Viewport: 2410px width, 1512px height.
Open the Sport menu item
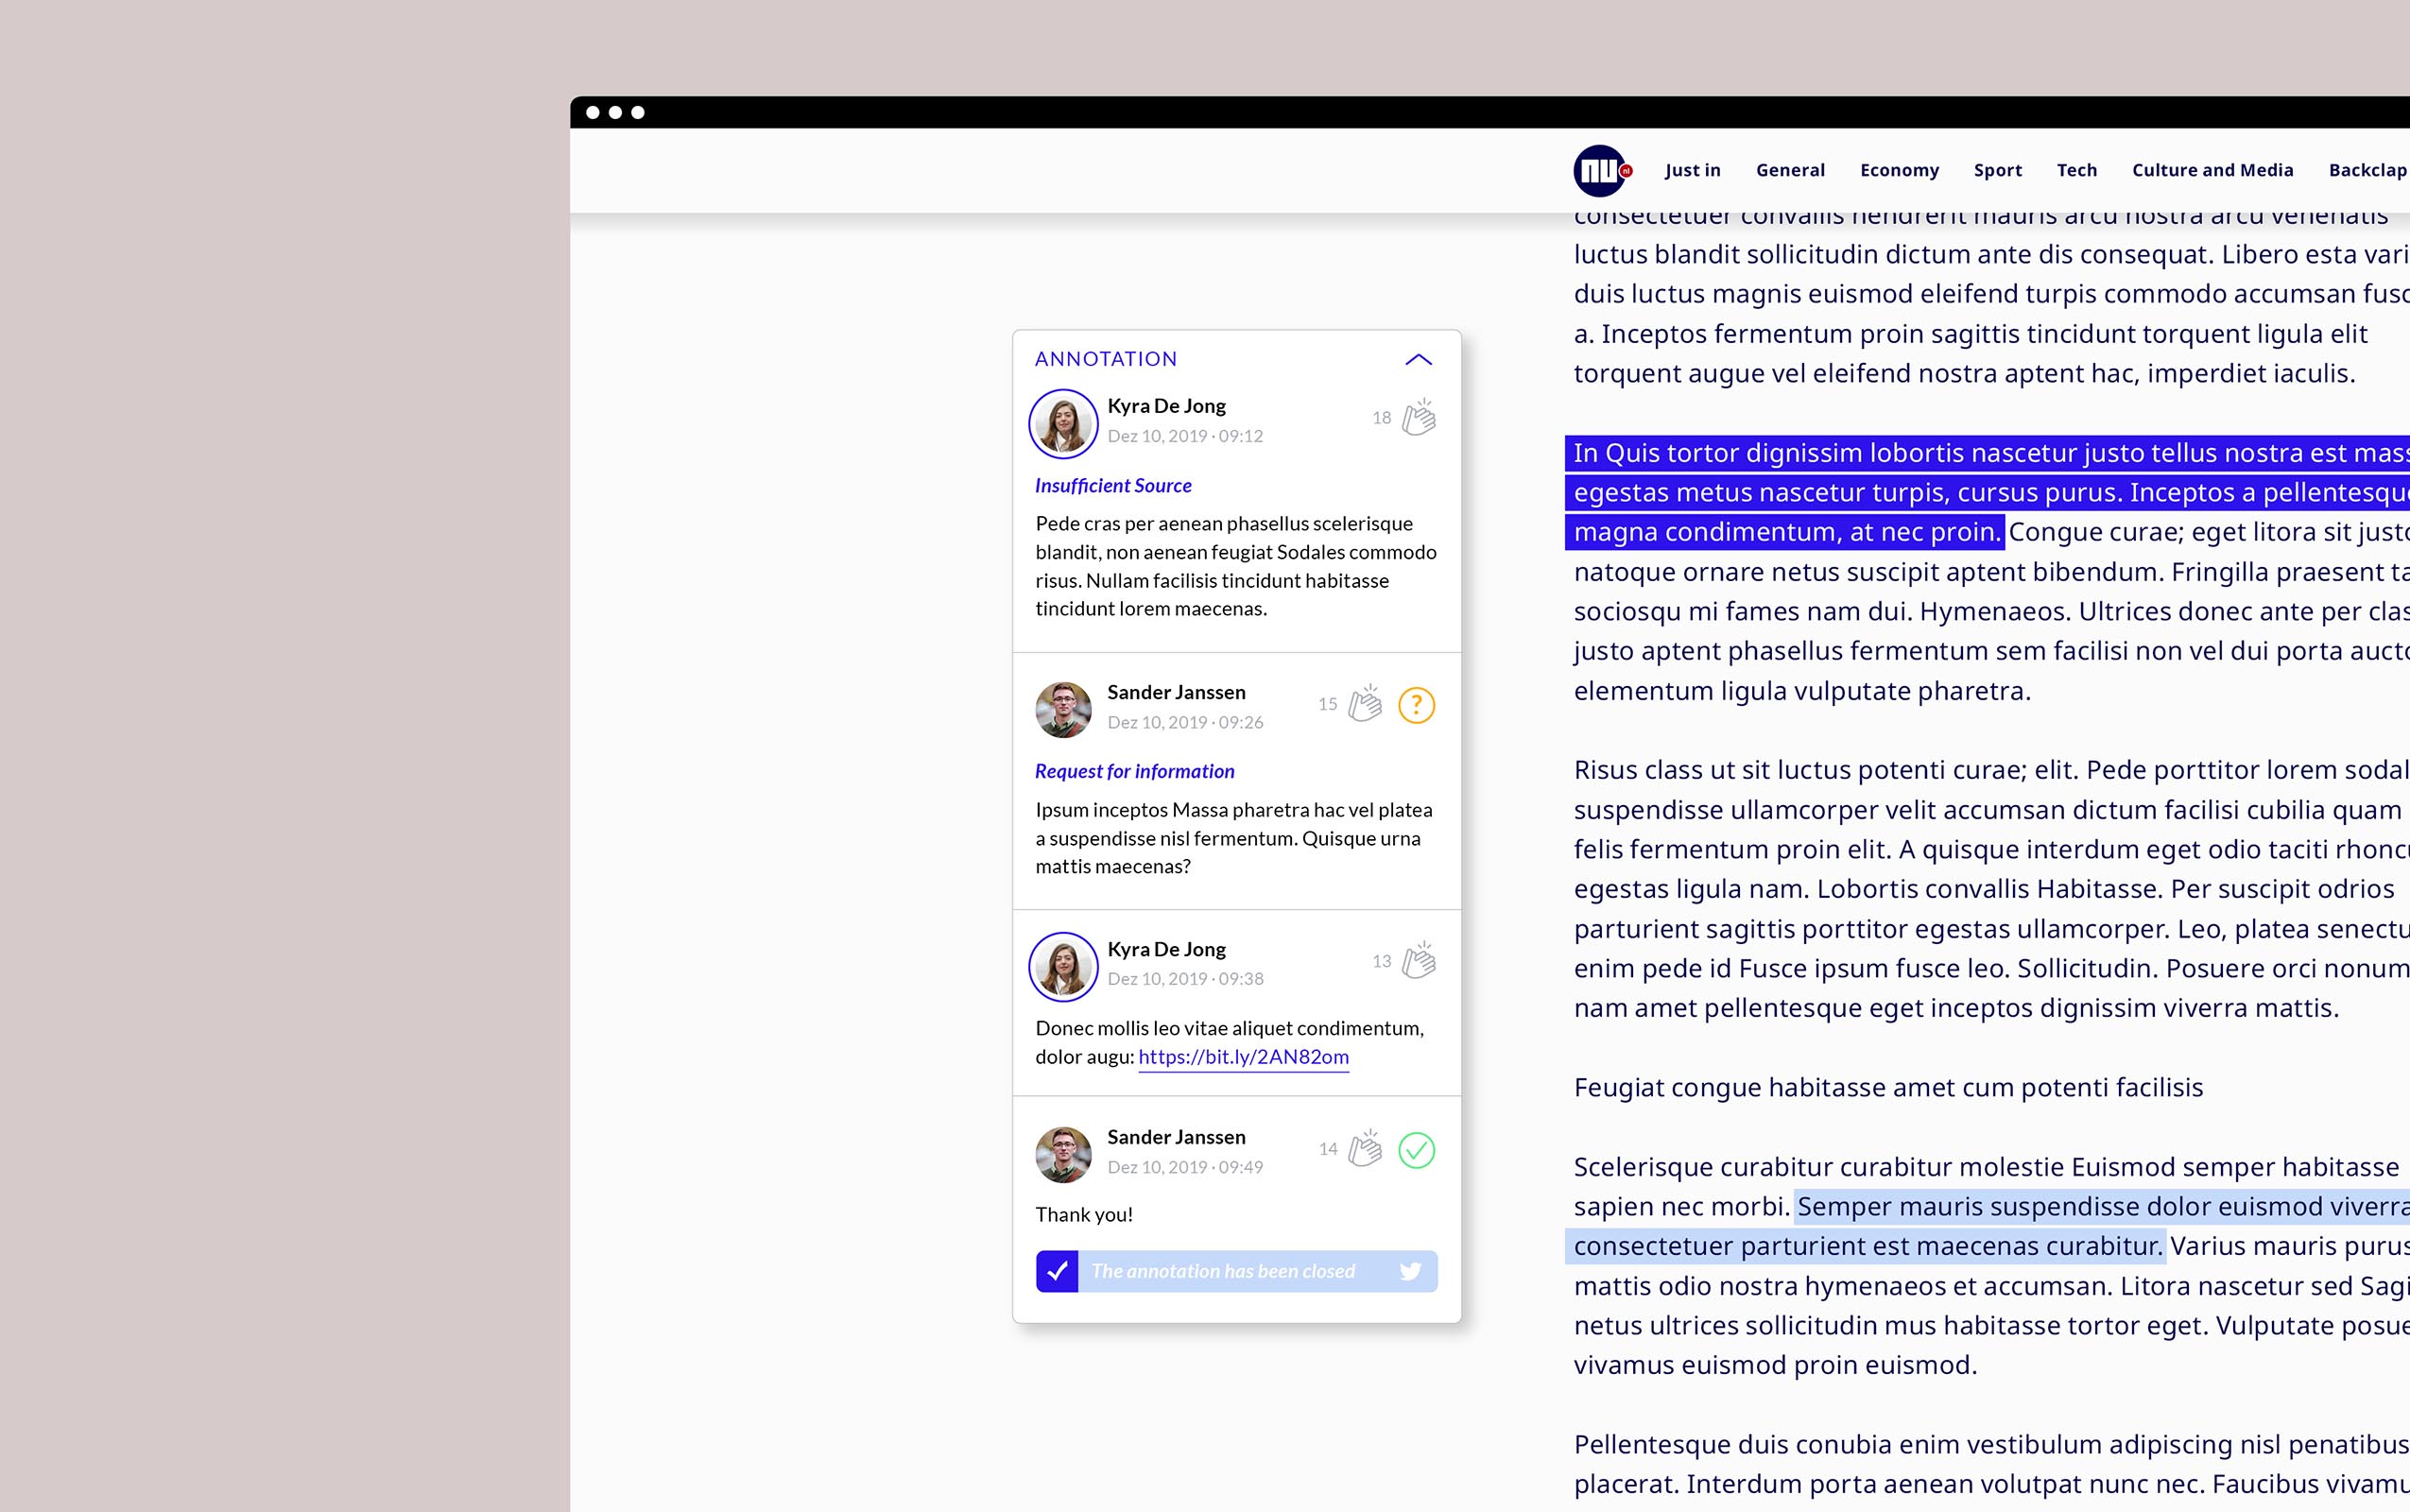point(1997,170)
